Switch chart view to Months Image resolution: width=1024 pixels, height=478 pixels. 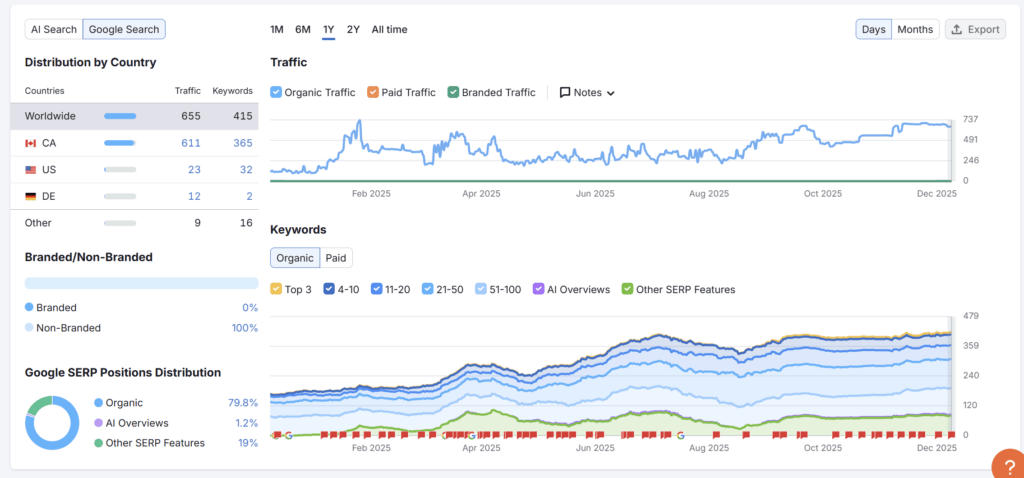[914, 29]
